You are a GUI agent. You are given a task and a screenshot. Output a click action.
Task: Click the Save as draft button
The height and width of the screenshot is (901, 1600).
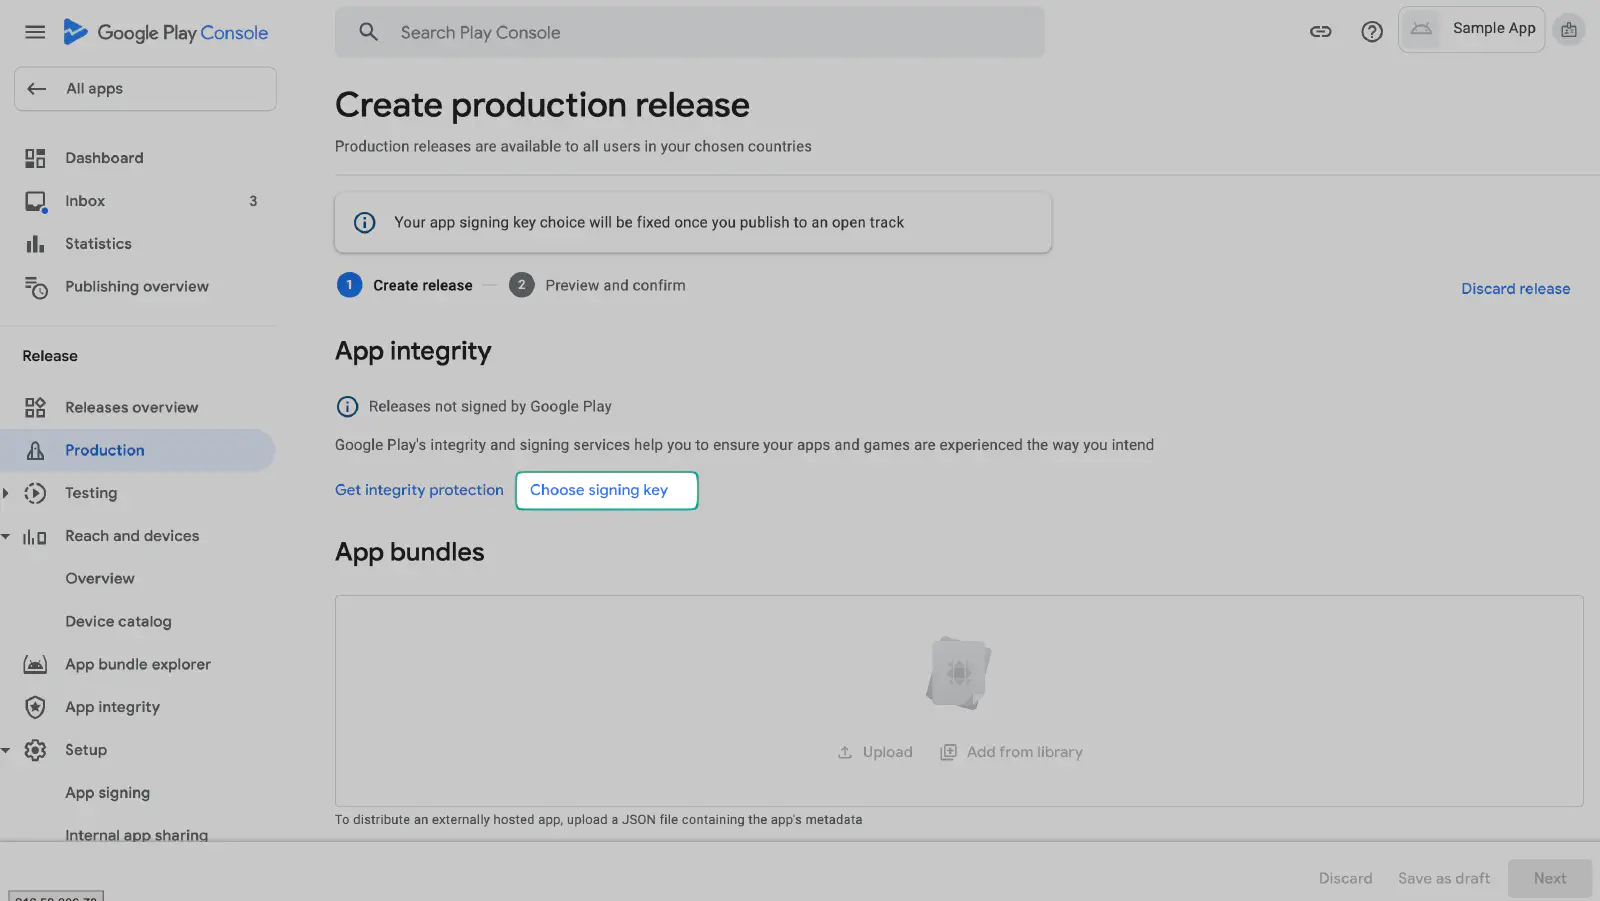coord(1443,878)
